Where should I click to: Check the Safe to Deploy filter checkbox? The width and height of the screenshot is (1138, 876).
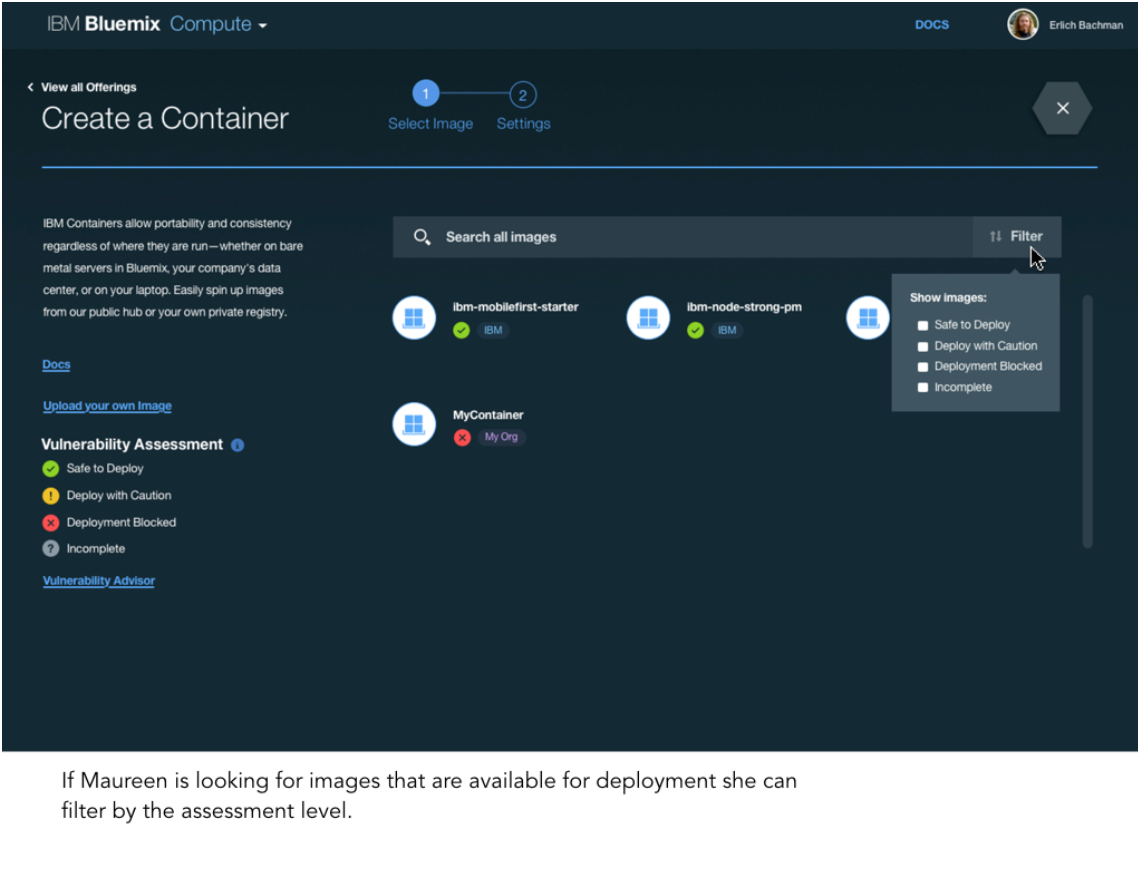922,325
